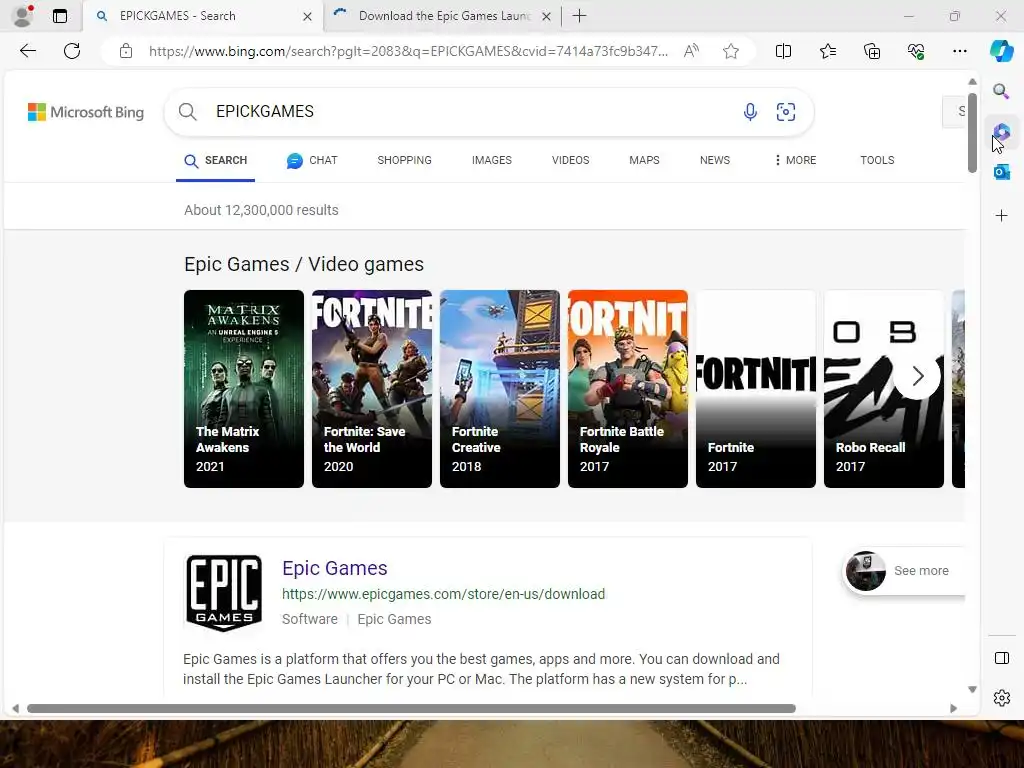This screenshot has height=768, width=1024.
Task: Open the Fortnite 2017 card
Action: [756, 389]
